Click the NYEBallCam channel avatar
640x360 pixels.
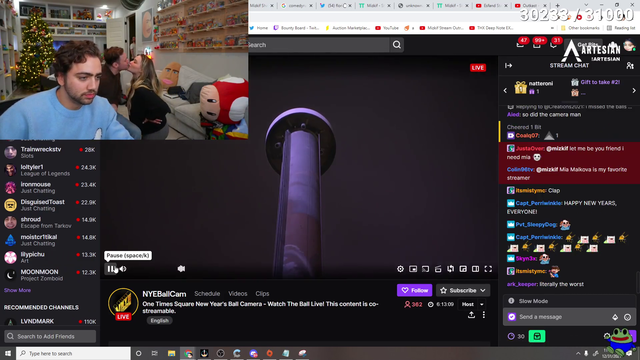pyautogui.click(x=123, y=303)
